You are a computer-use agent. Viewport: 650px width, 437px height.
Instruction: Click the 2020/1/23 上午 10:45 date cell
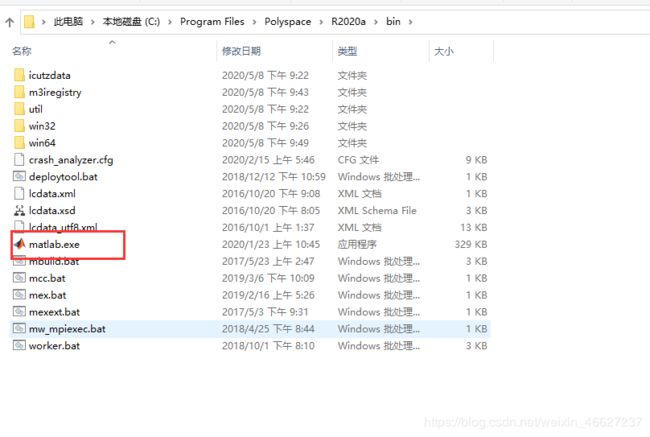tap(271, 245)
